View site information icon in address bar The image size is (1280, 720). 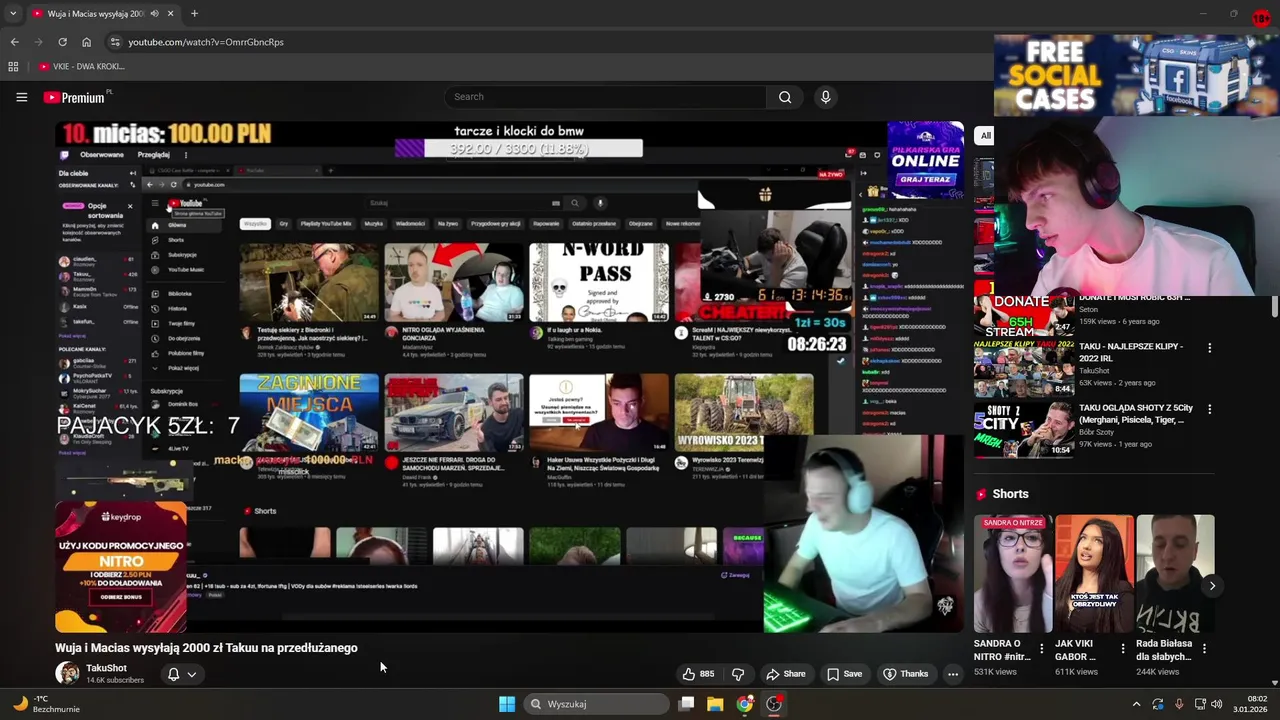pyautogui.click(x=115, y=42)
